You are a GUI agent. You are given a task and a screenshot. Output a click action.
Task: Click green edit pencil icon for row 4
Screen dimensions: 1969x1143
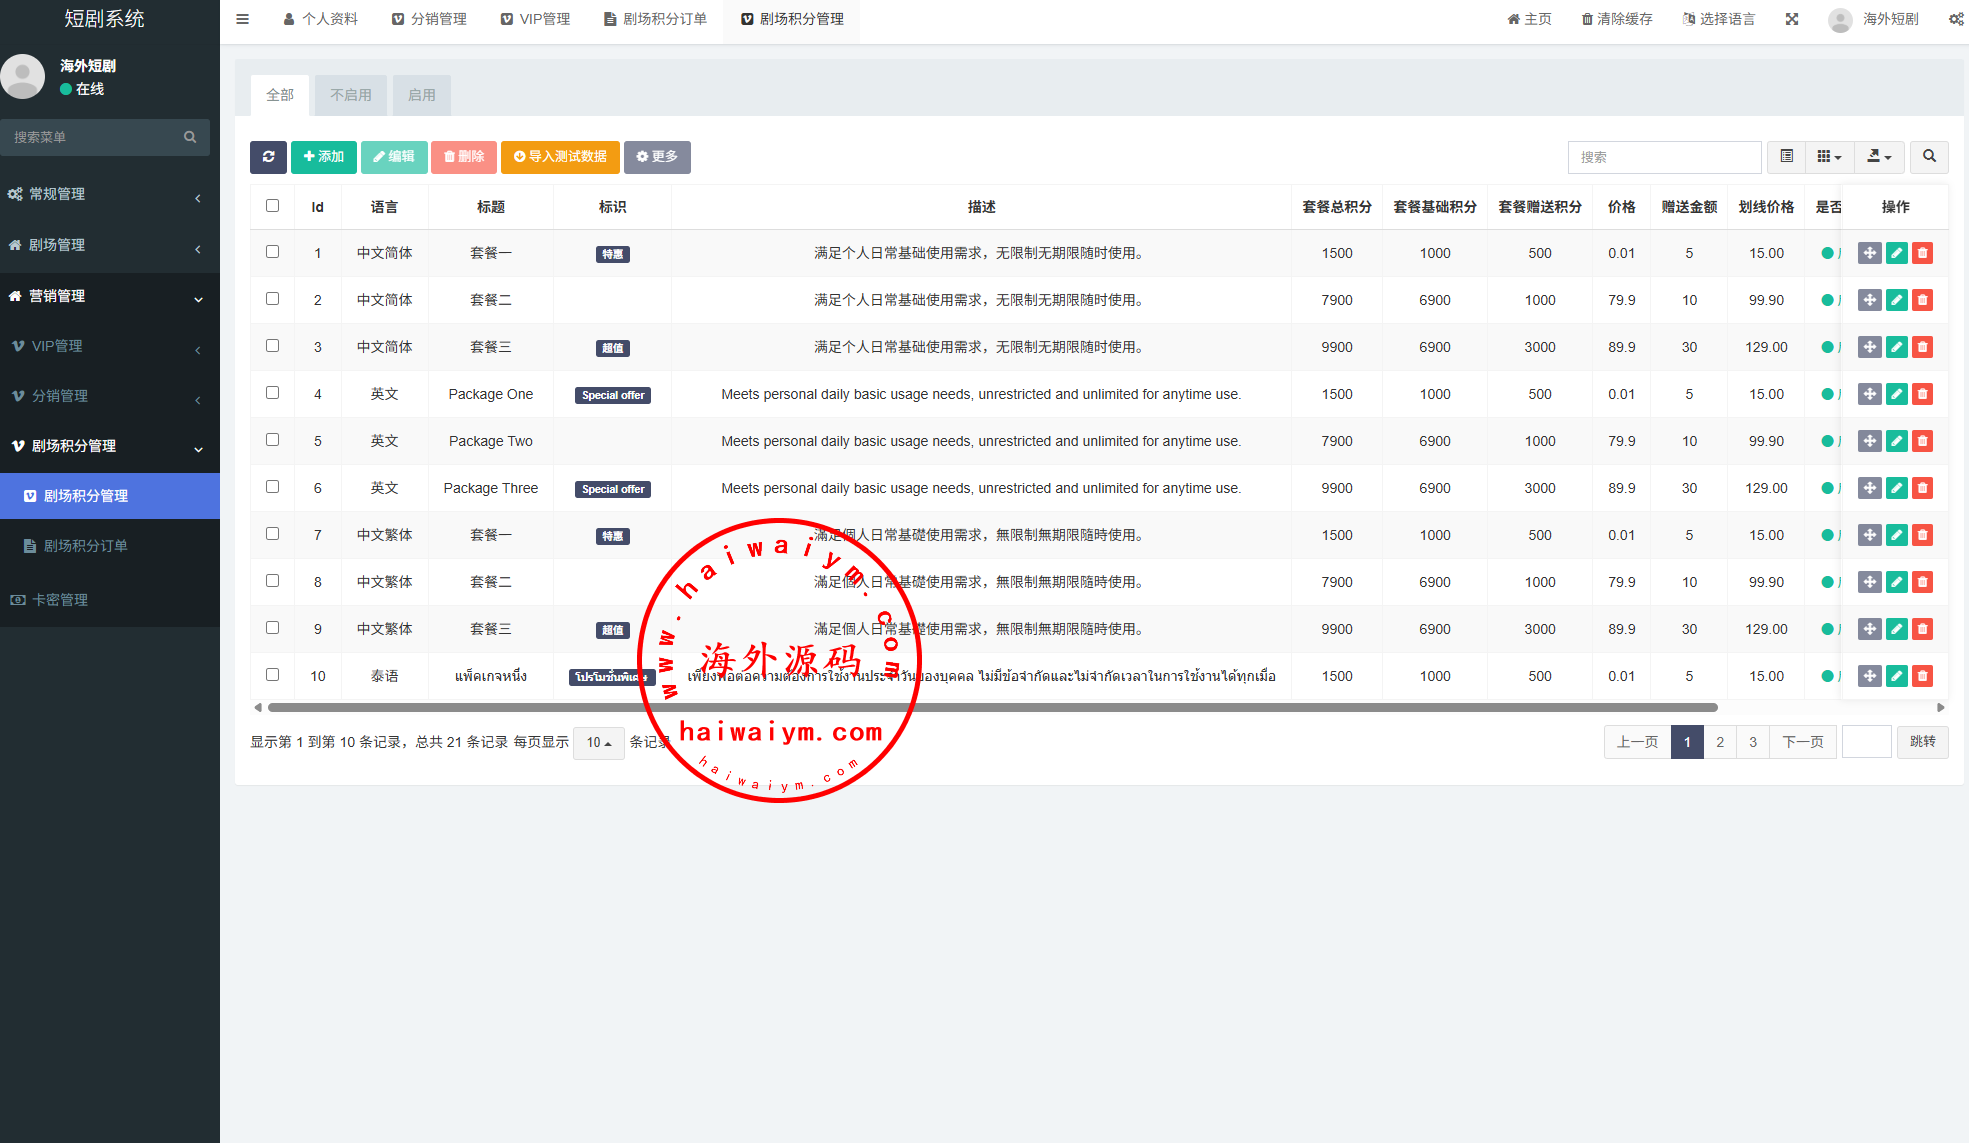(1896, 394)
